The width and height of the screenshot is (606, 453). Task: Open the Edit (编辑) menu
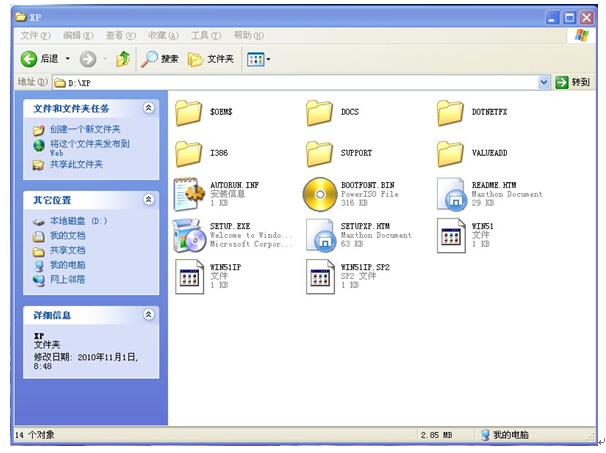[x=78, y=36]
